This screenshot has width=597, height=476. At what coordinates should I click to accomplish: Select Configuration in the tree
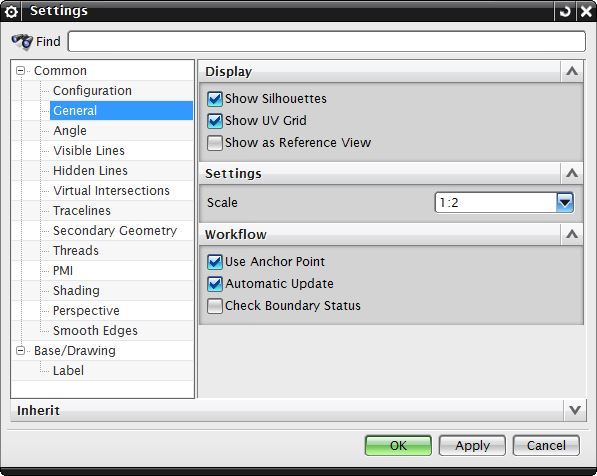(93, 91)
